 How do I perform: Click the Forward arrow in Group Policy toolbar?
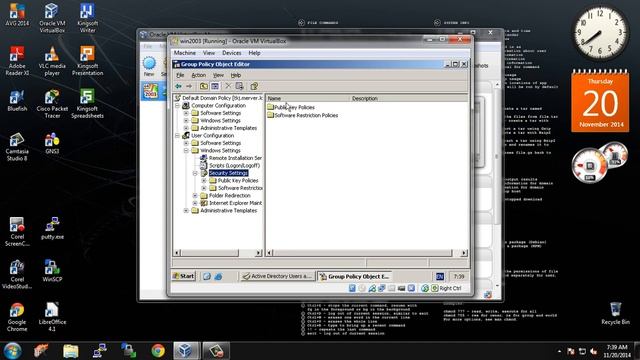189,86
